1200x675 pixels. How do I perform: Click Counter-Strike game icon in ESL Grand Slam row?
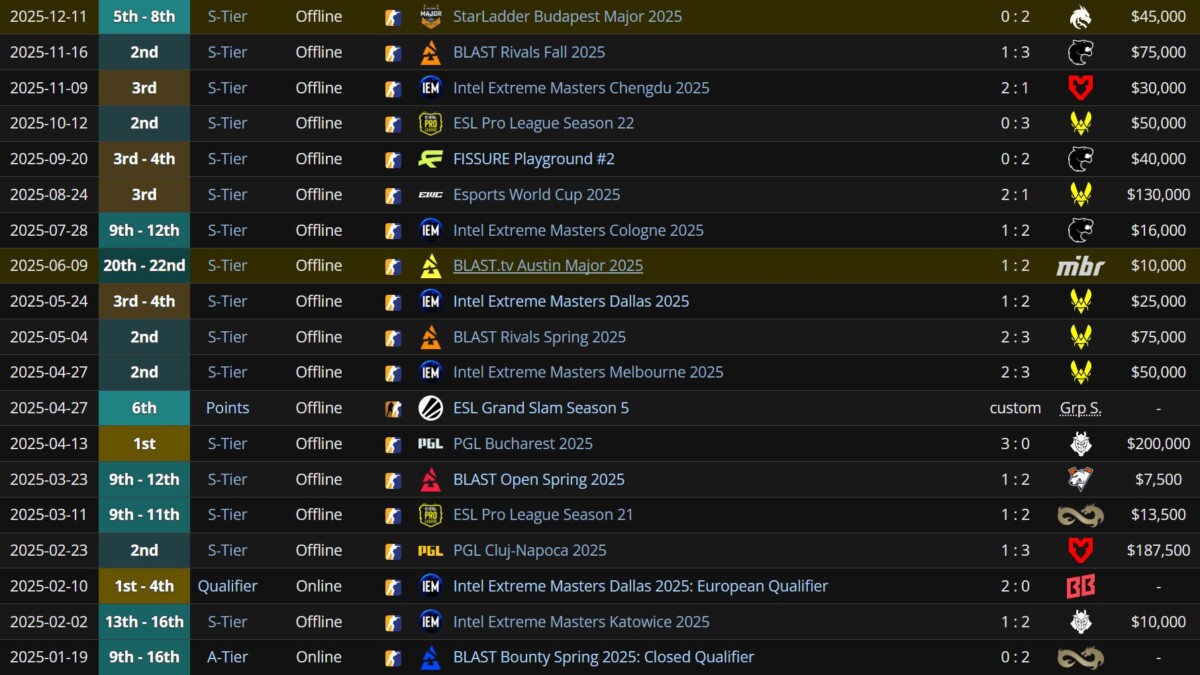point(394,408)
